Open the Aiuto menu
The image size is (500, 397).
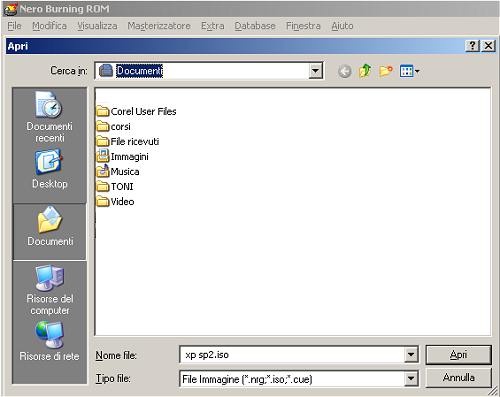coord(342,26)
